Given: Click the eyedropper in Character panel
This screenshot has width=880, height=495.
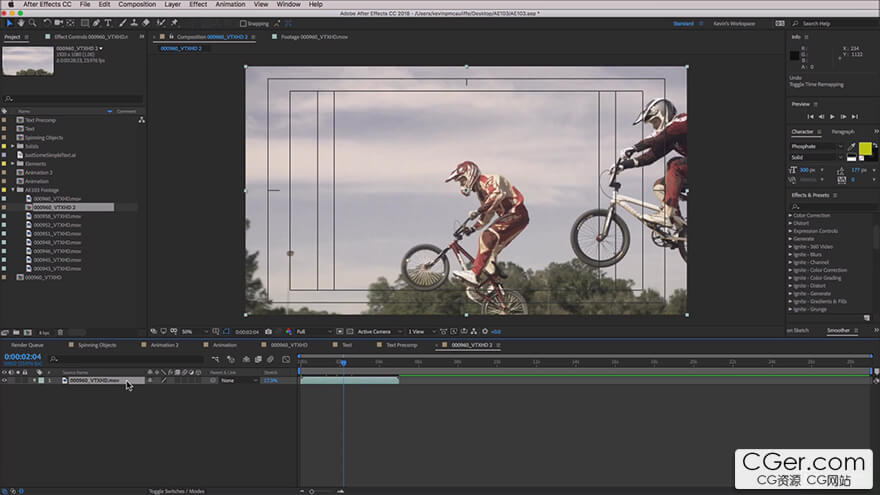Looking at the screenshot, I should click(x=851, y=146).
